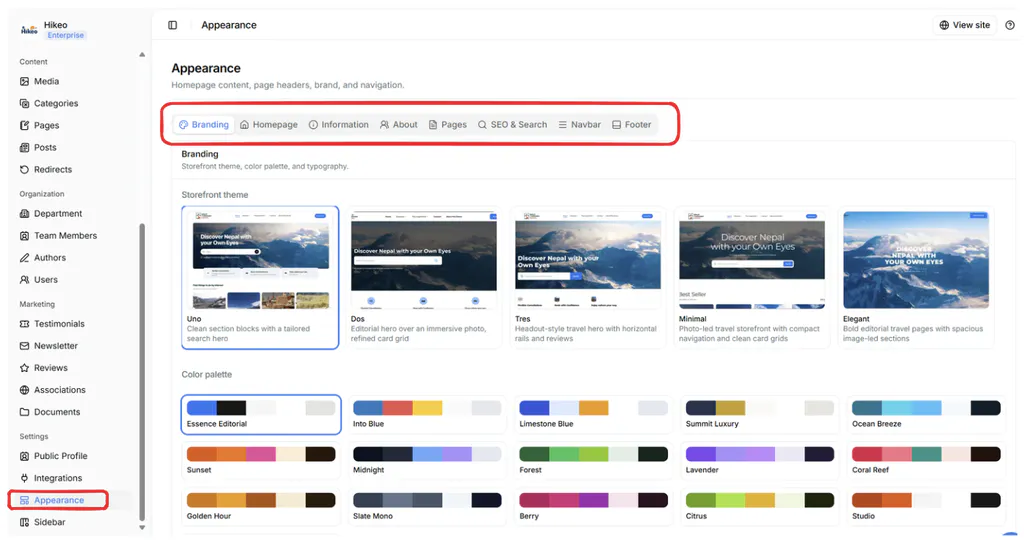This screenshot has height=542, width=1024.
Task: Choose the Lavender color palette
Action: click(x=760, y=460)
